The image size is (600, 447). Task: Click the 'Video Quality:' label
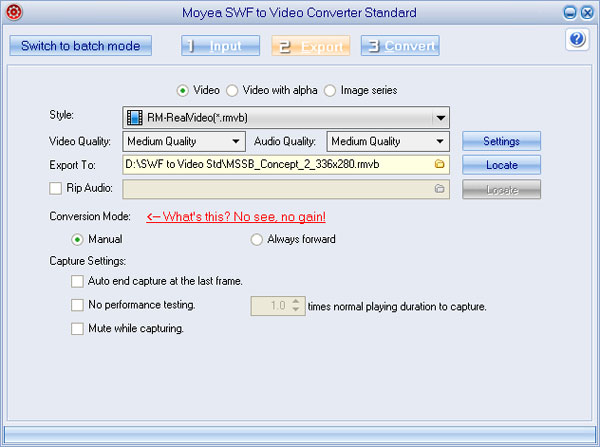coord(80,142)
